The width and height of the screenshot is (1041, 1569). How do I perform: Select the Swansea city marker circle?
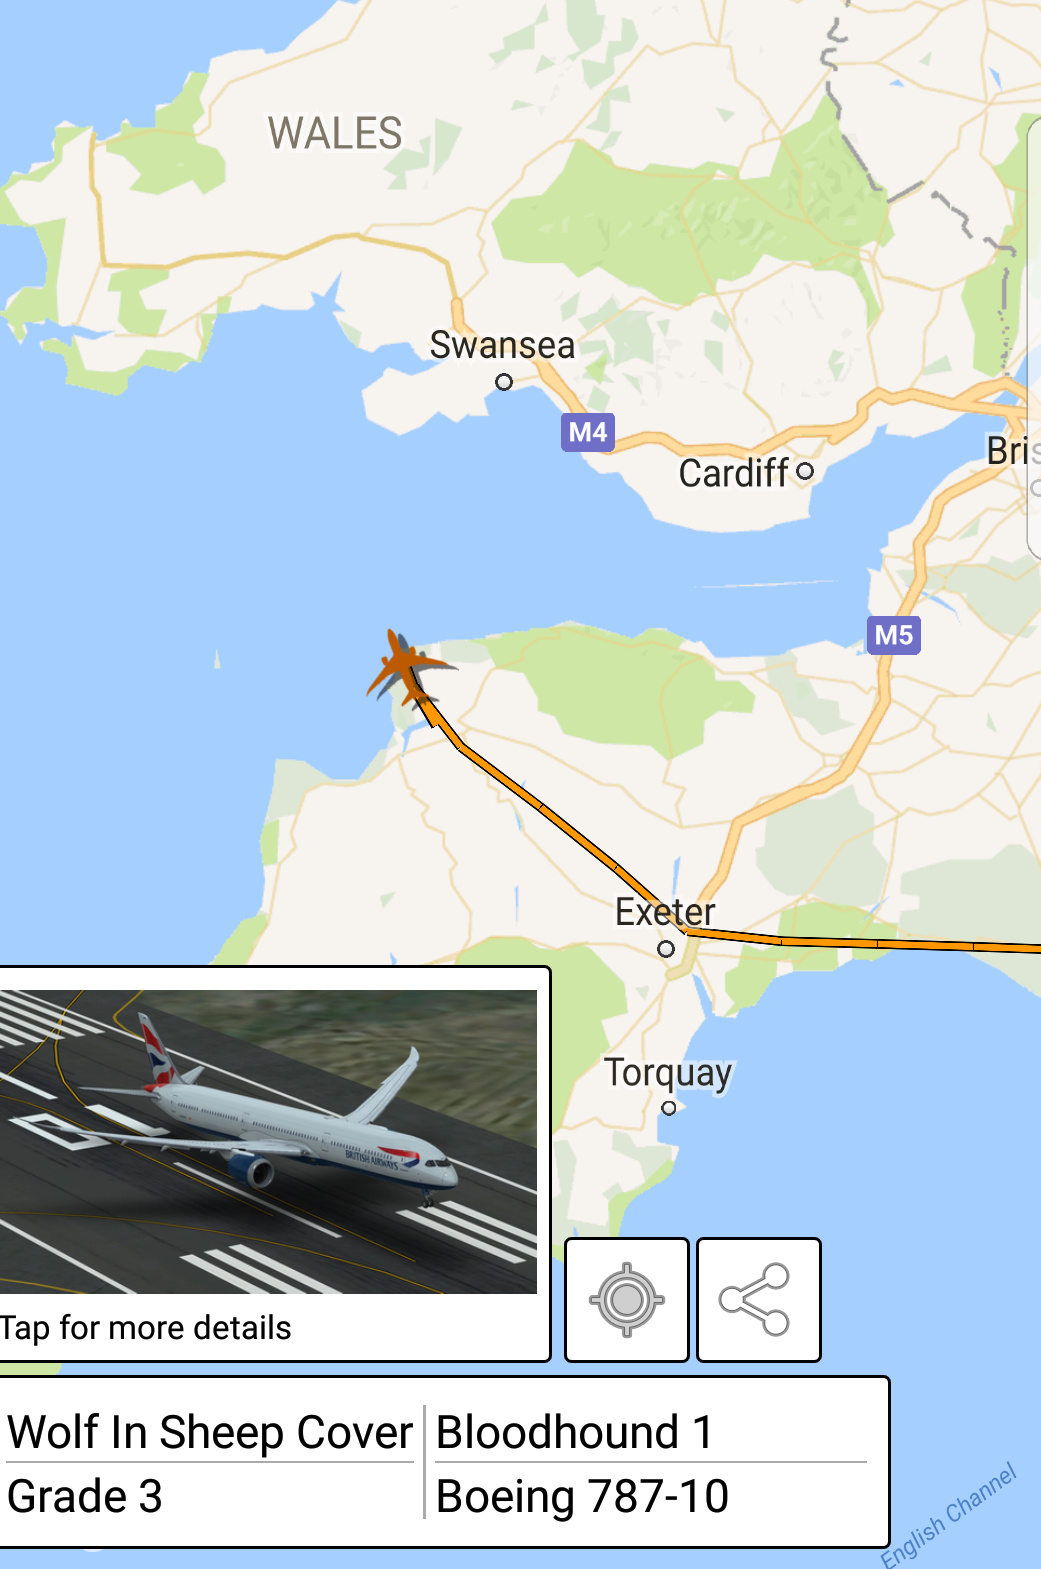504,382
